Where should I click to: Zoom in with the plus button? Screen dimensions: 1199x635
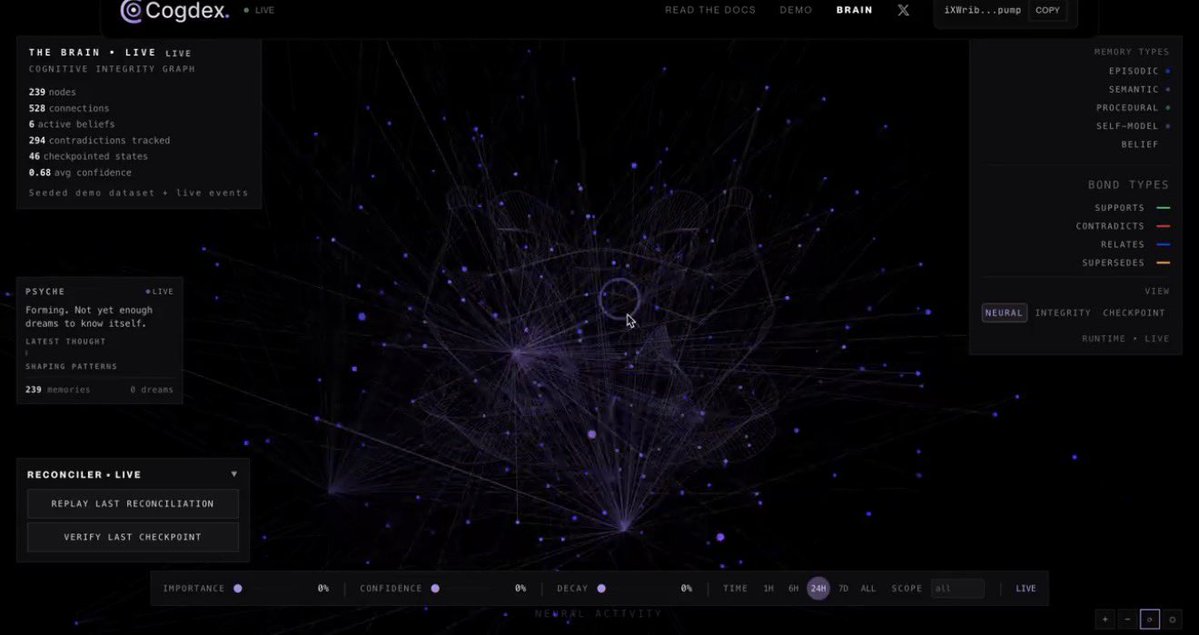tap(1105, 619)
